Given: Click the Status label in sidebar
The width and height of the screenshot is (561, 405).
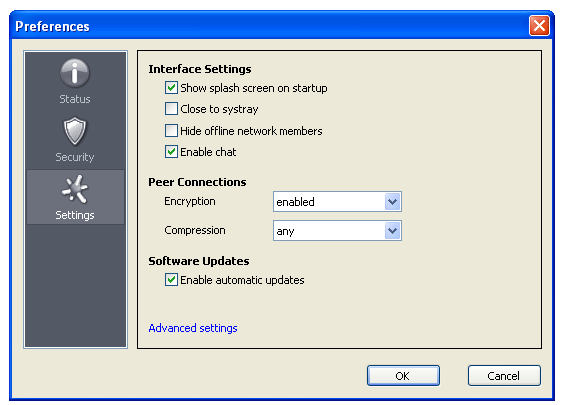Looking at the screenshot, I should coord(75,99).
